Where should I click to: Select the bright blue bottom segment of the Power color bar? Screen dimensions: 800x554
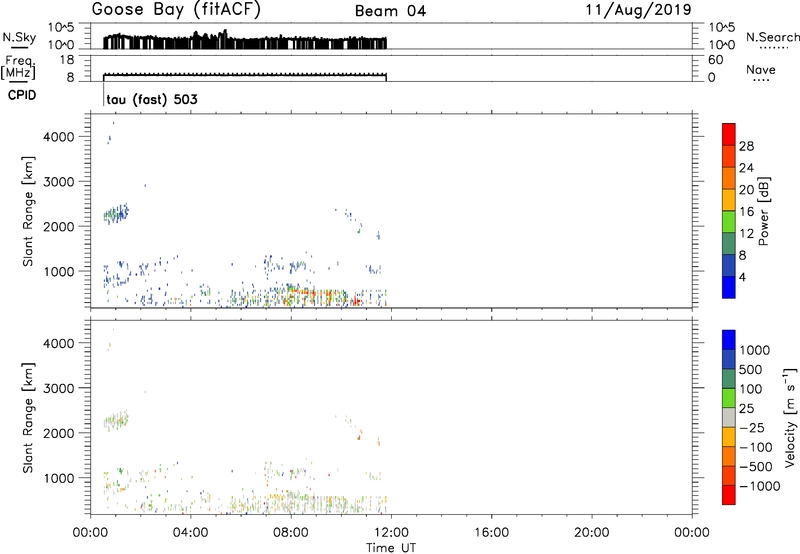click(x=729, y=287)
